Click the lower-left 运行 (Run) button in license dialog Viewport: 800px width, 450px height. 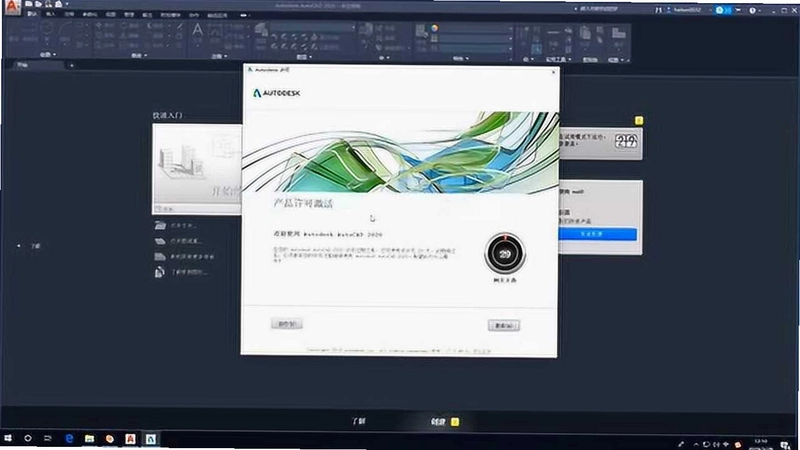point(287,323)
